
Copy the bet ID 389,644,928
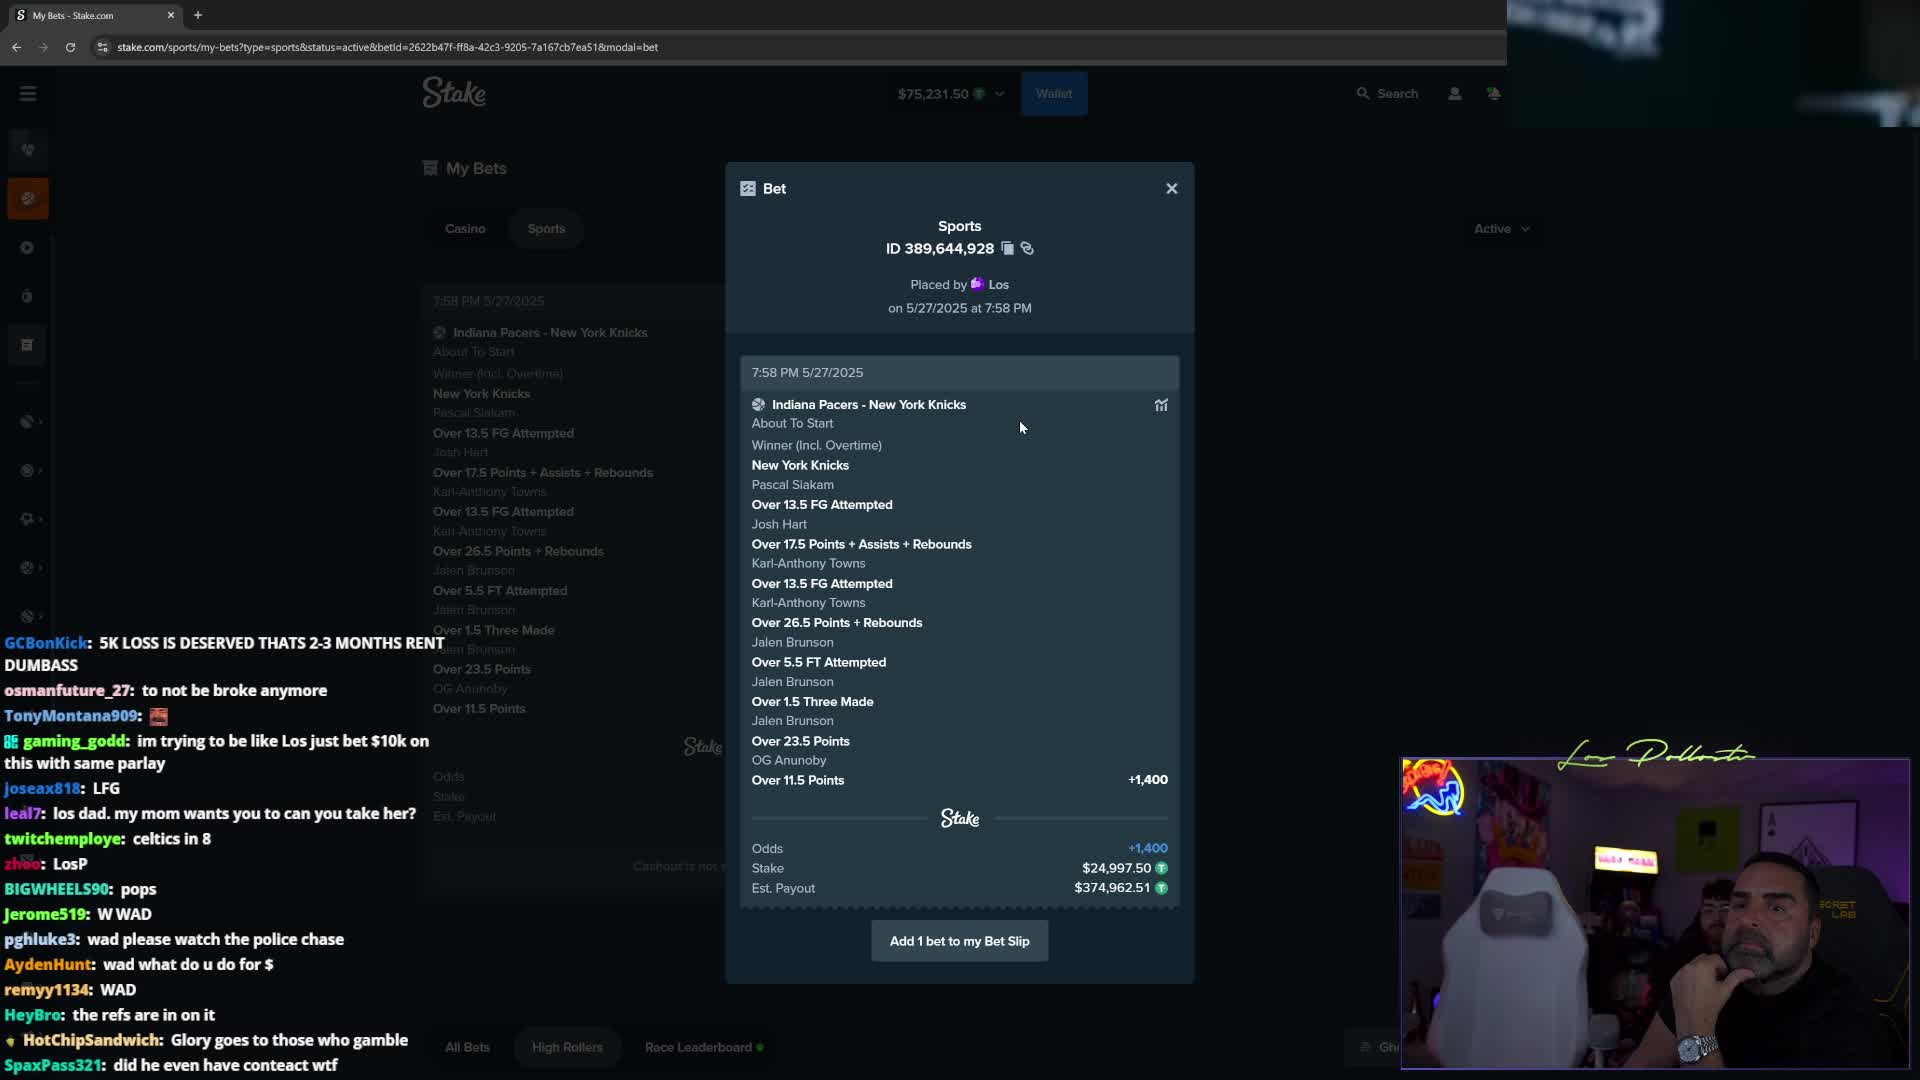pyautogui.click(x=1007, y=249)
